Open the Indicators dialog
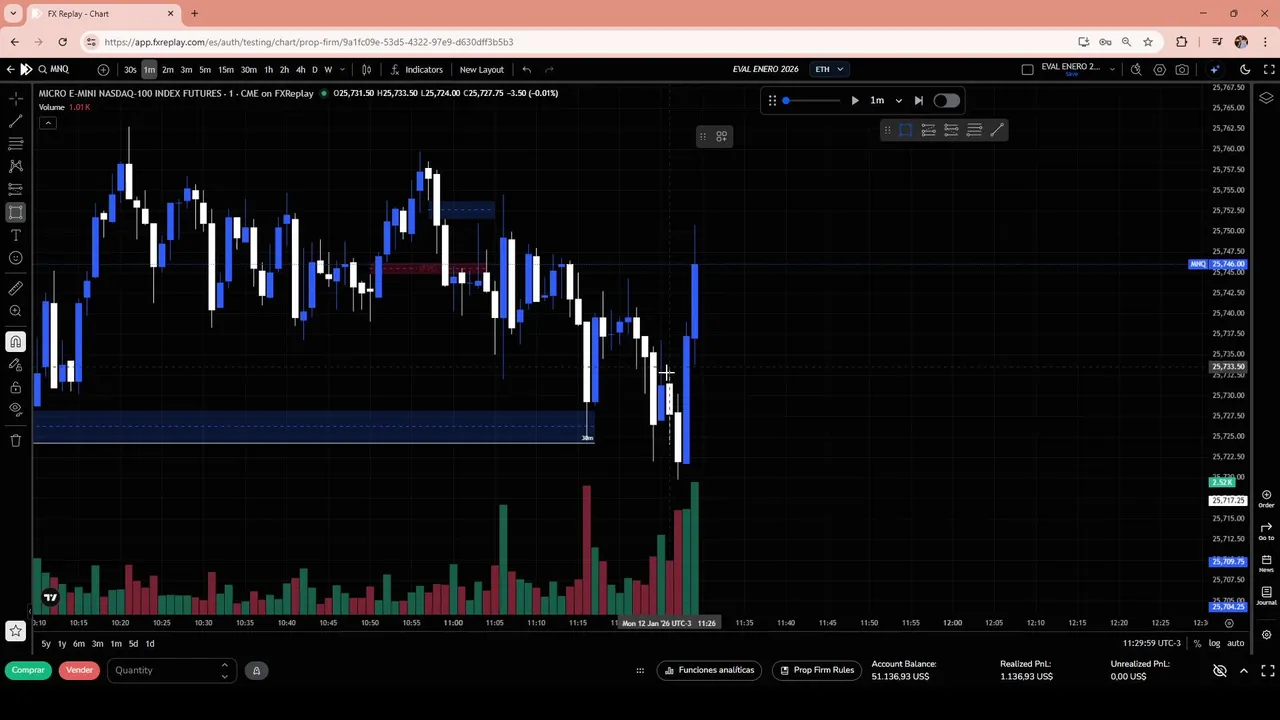Screen dimensions: 1280x720 416,69
